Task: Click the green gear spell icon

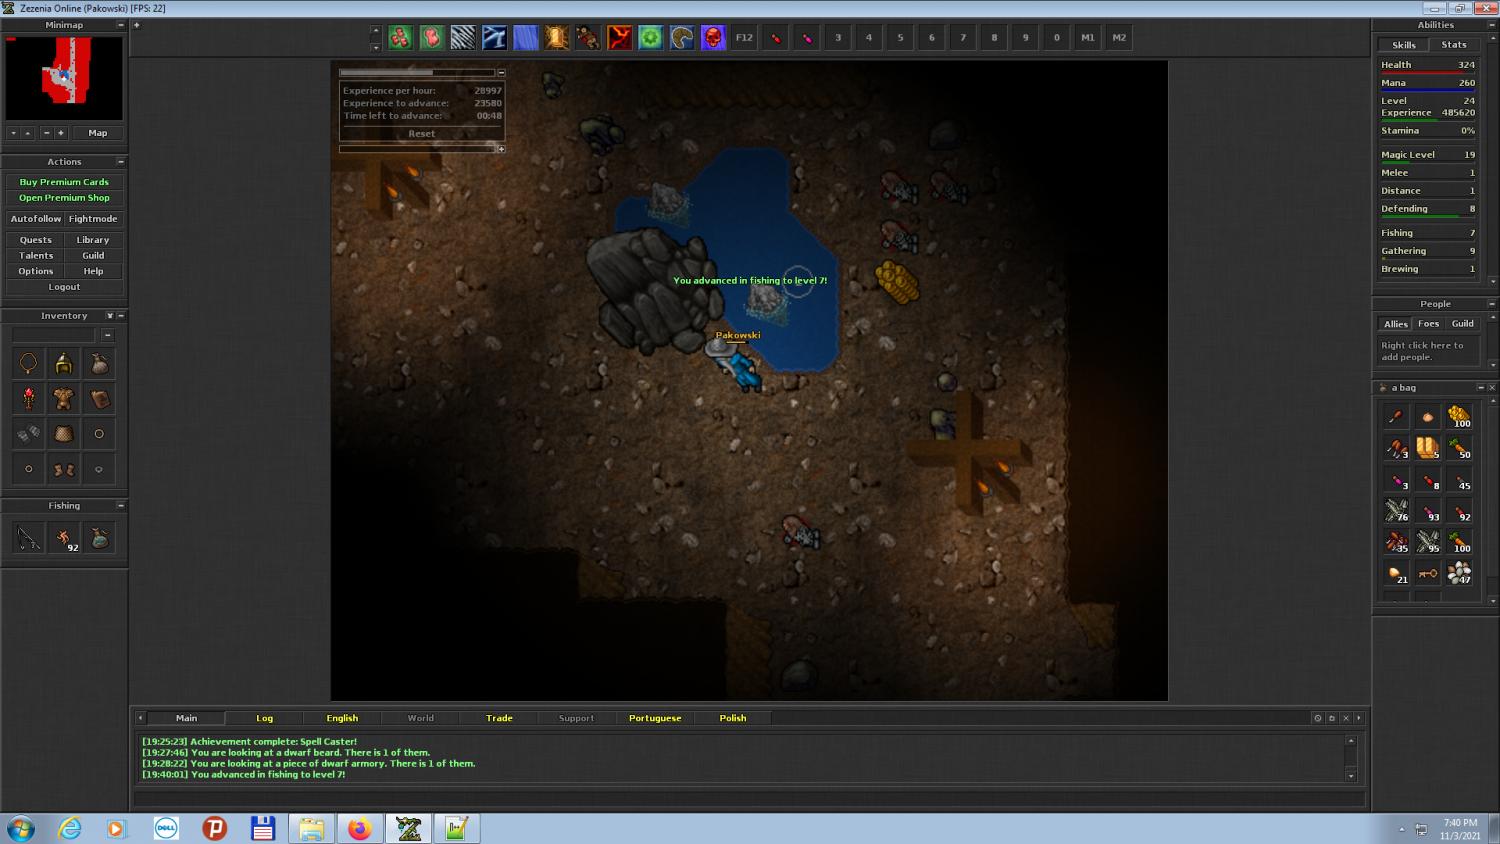Action: point(651,38)
